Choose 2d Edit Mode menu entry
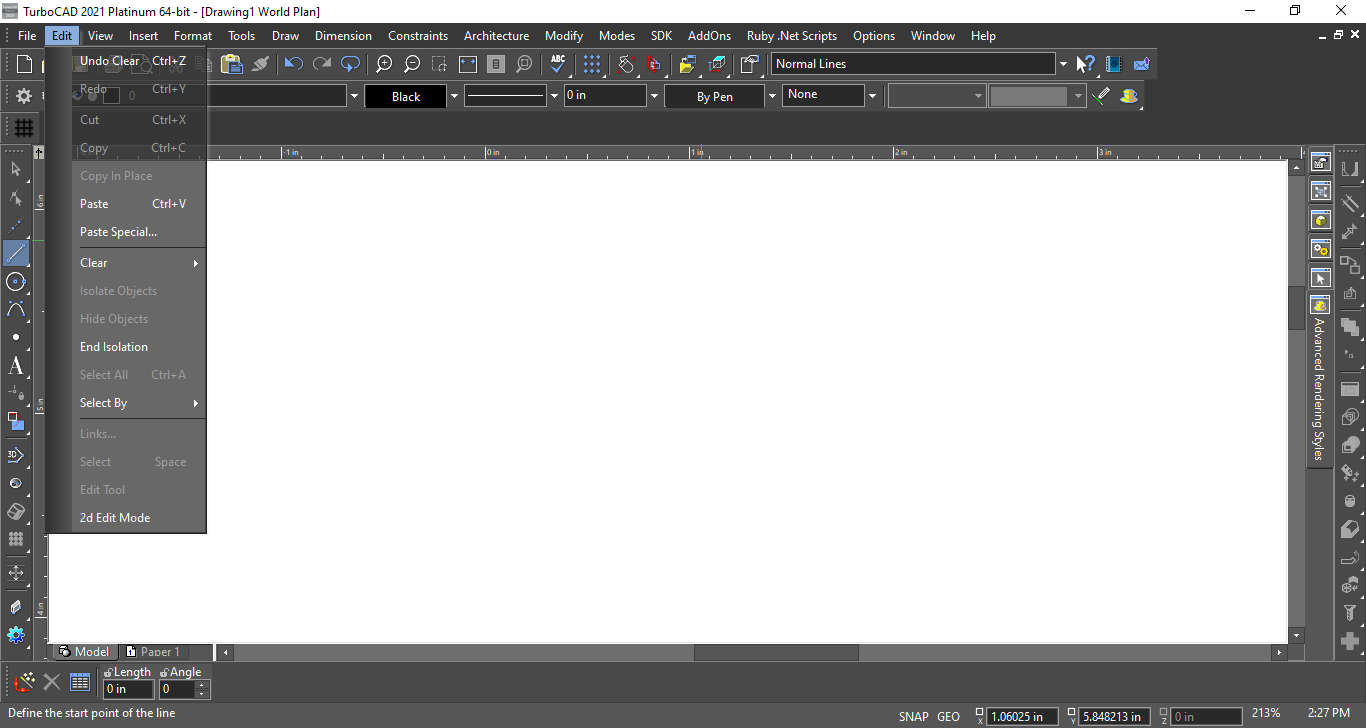The image size is (1366, 728). (x=140, y=518)
